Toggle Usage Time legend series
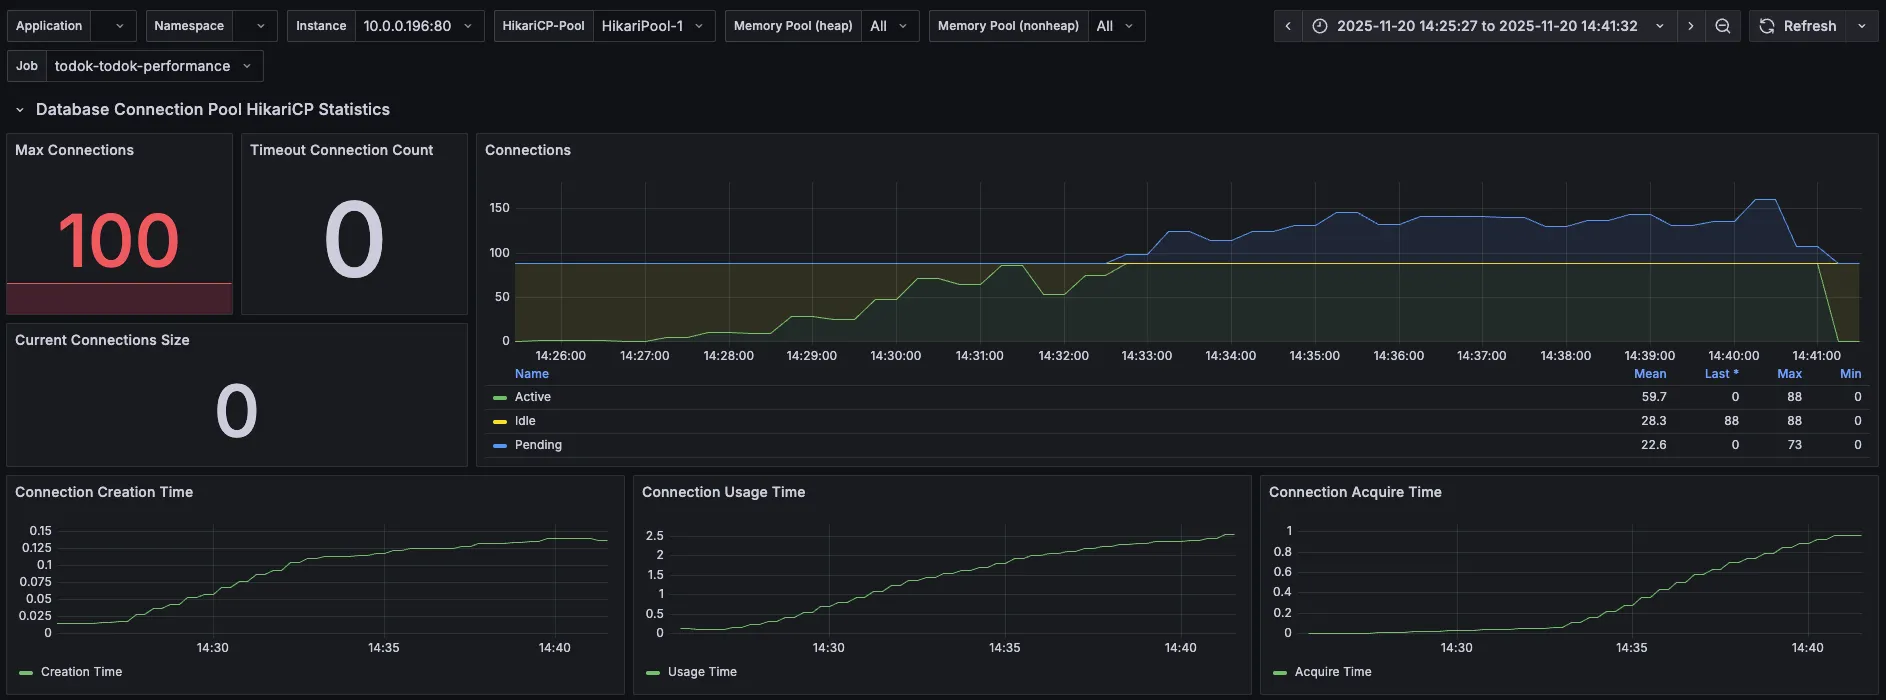Screen dimensions: 1886x700 pyautogui.click(x=702, y=672)
